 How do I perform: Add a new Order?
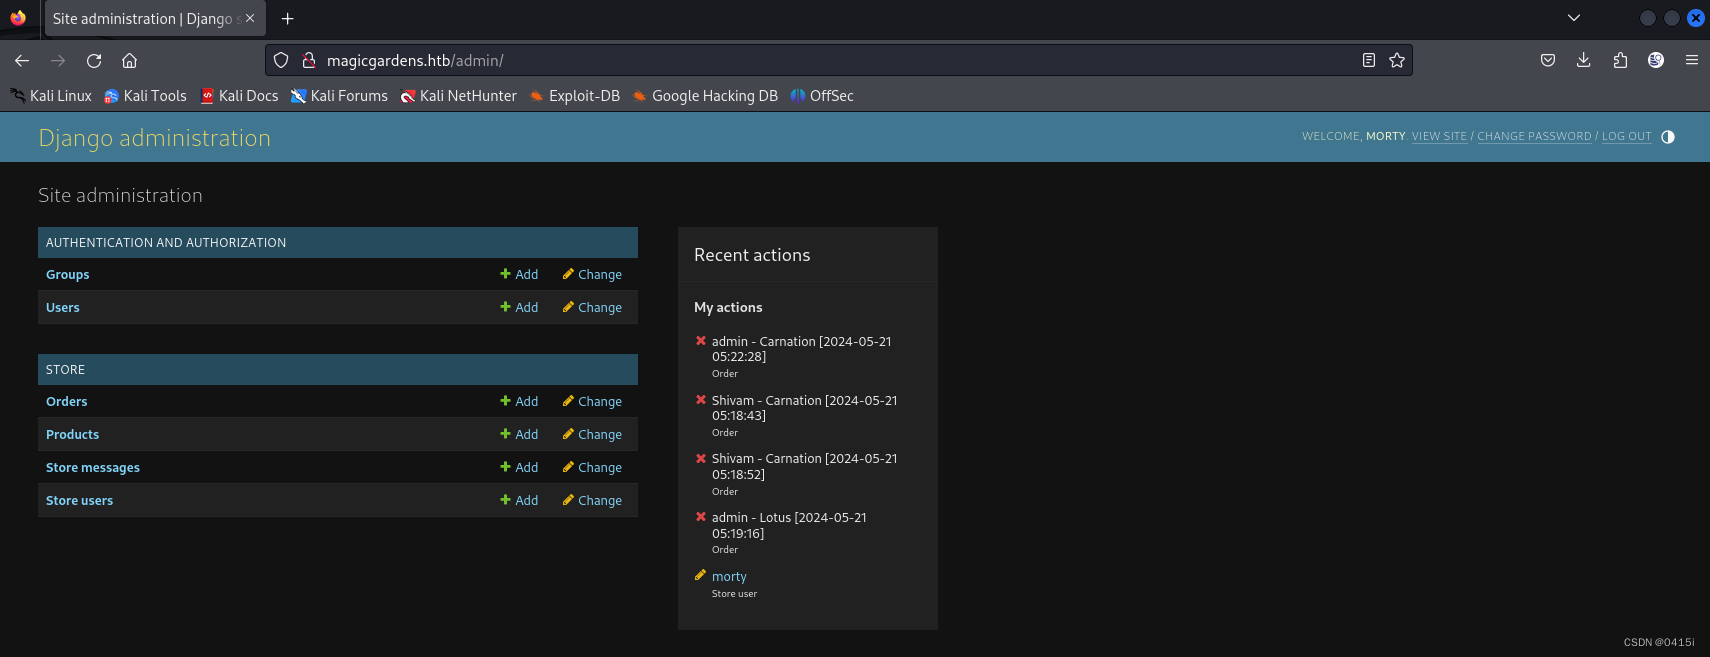[519, 402]
